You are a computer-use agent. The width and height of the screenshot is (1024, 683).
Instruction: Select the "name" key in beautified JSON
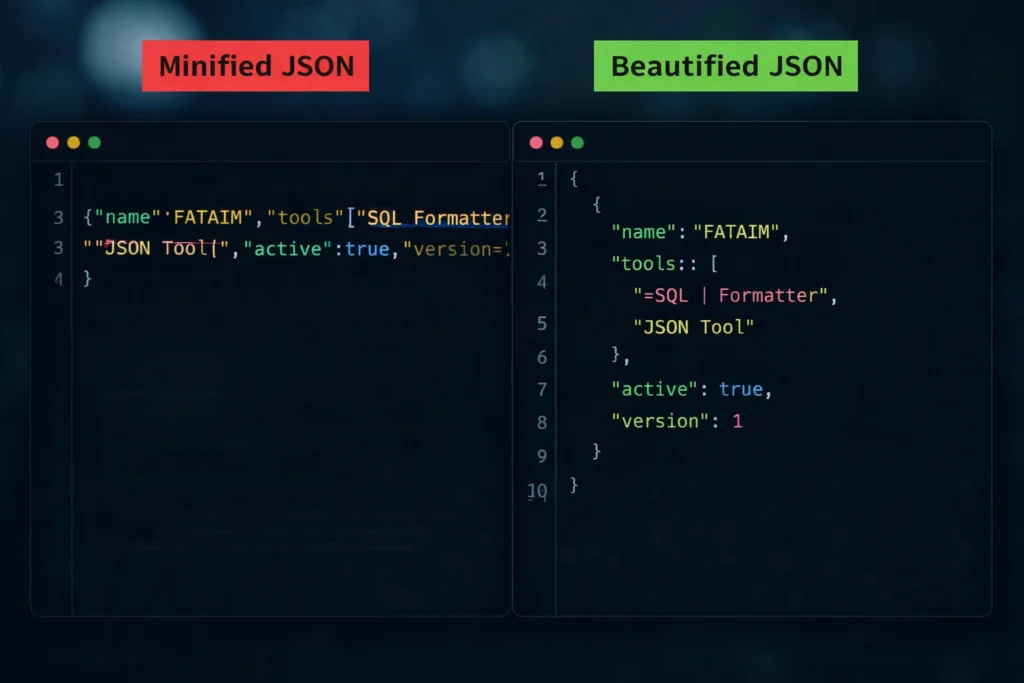click(641, 232)
